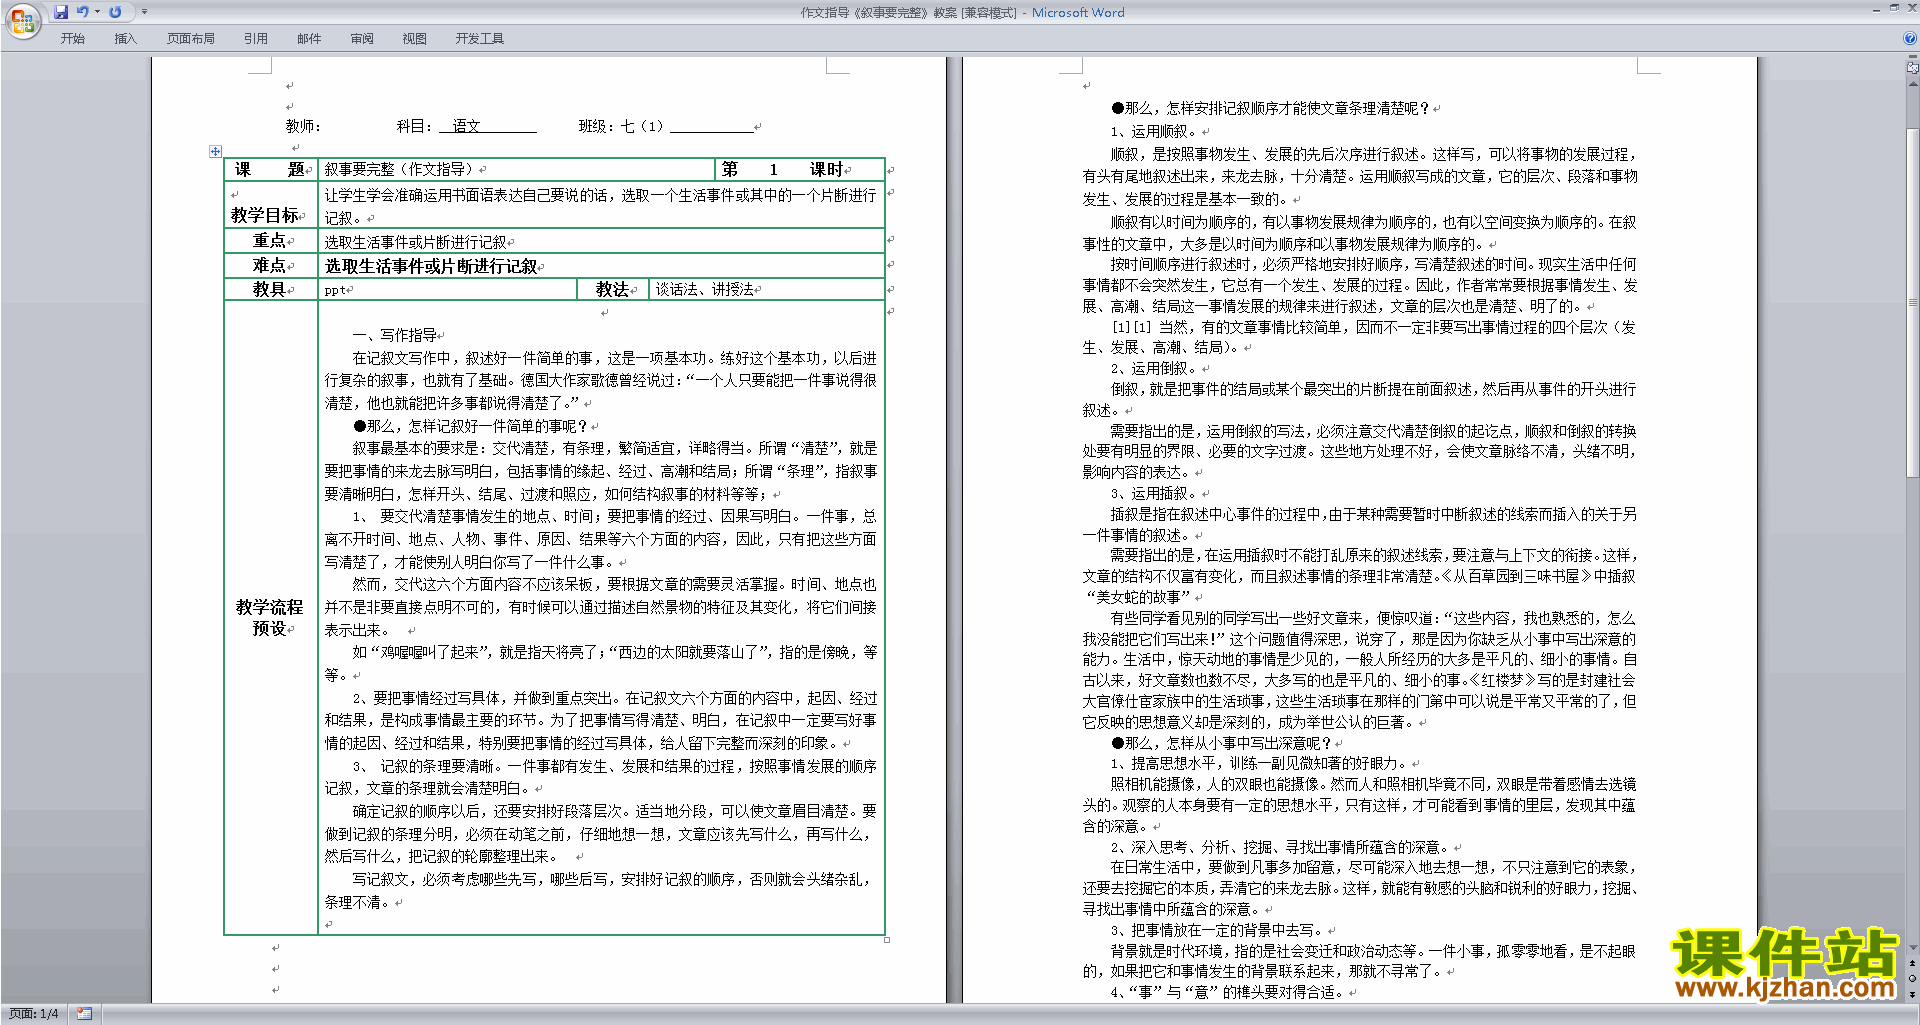Click the line 2、运用倒叙。 on page two
Image resolution: width=1920 pixels, height=1025 pixels.
(1154, 368)
